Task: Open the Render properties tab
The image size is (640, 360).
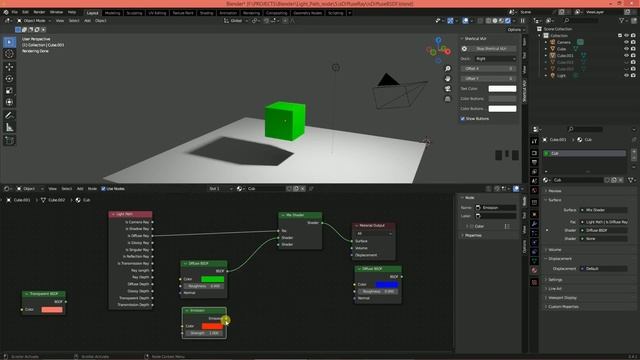Action: [534, 153]
